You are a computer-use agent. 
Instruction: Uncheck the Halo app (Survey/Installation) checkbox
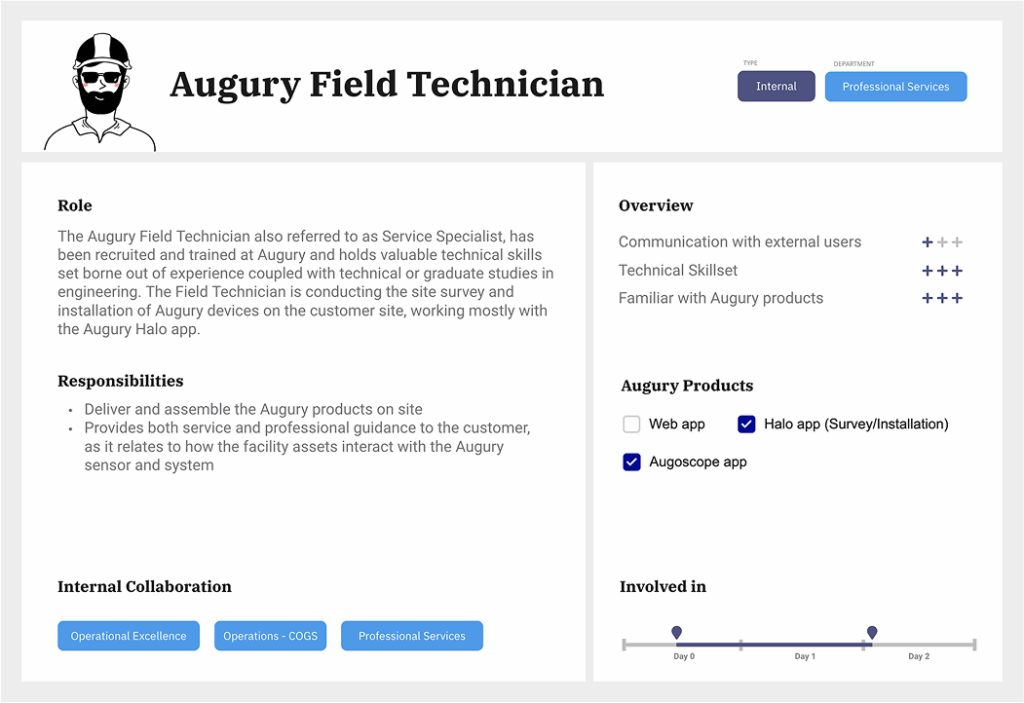coord(746,424)
